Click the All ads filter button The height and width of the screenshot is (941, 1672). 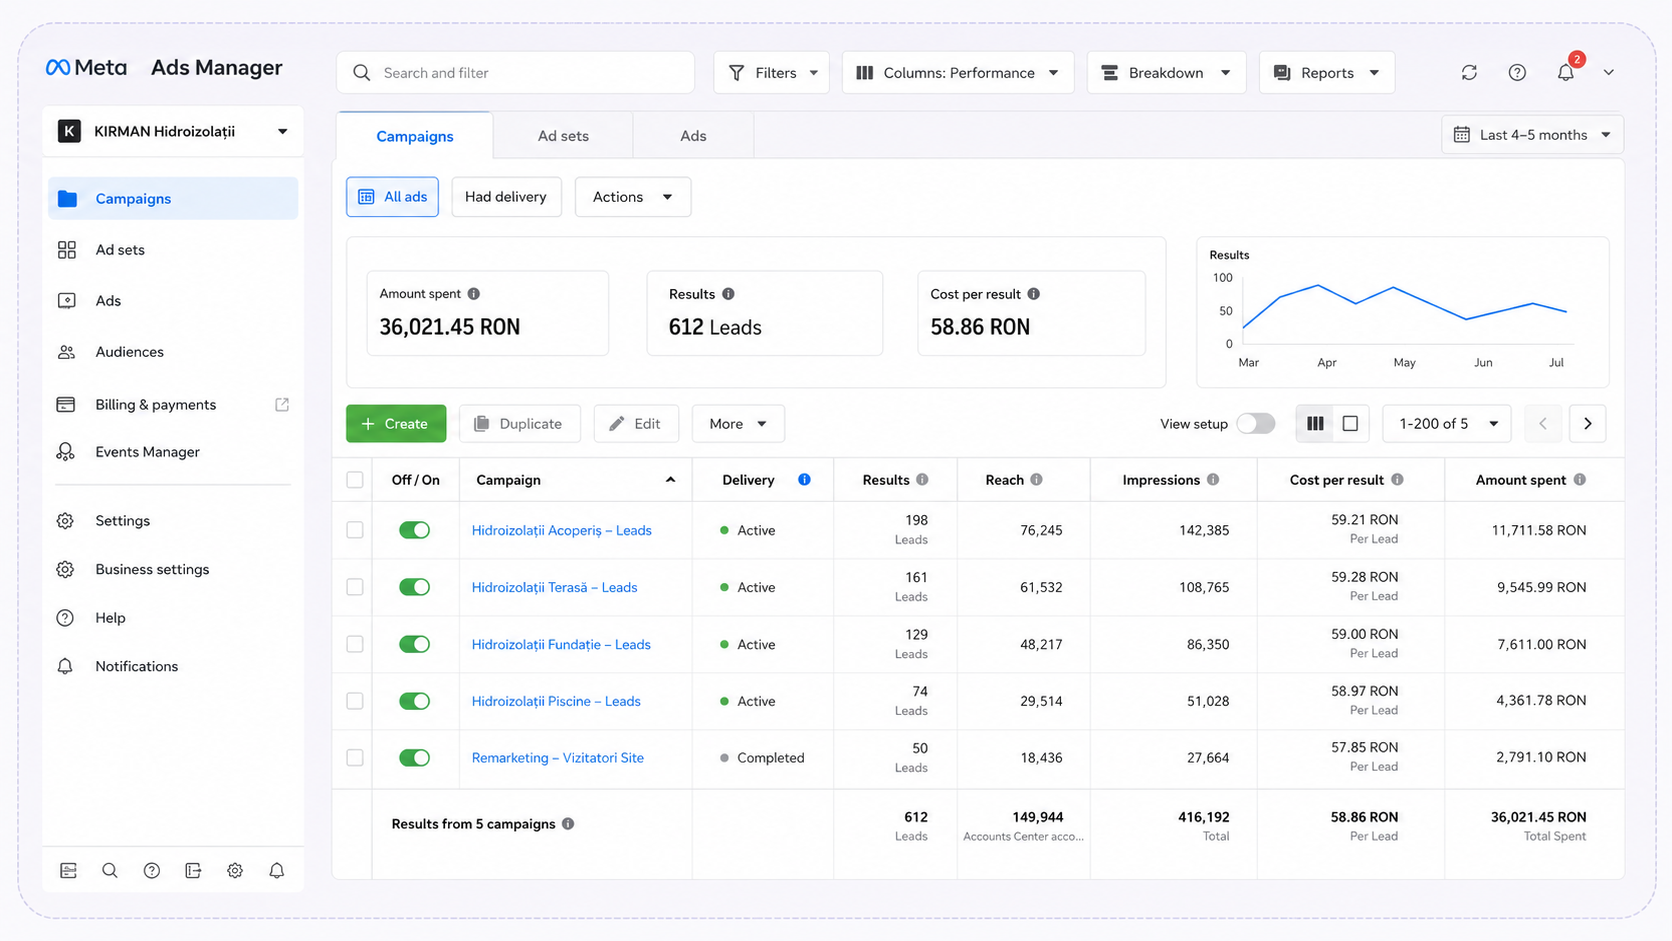(392, 197)
